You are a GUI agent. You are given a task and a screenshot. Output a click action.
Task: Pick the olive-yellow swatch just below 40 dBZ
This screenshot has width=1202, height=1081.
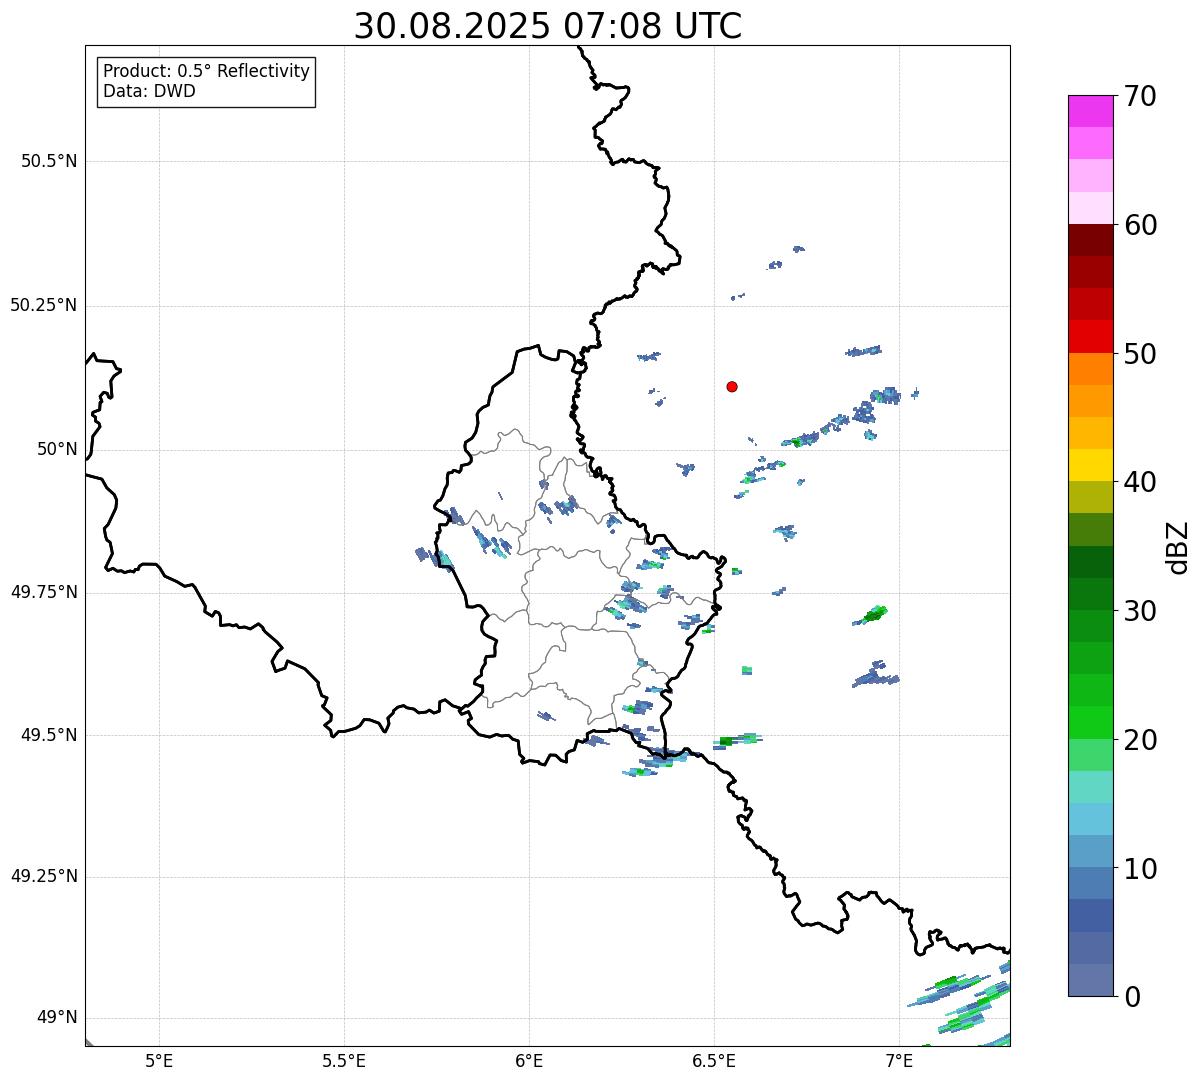[1091, 497]
